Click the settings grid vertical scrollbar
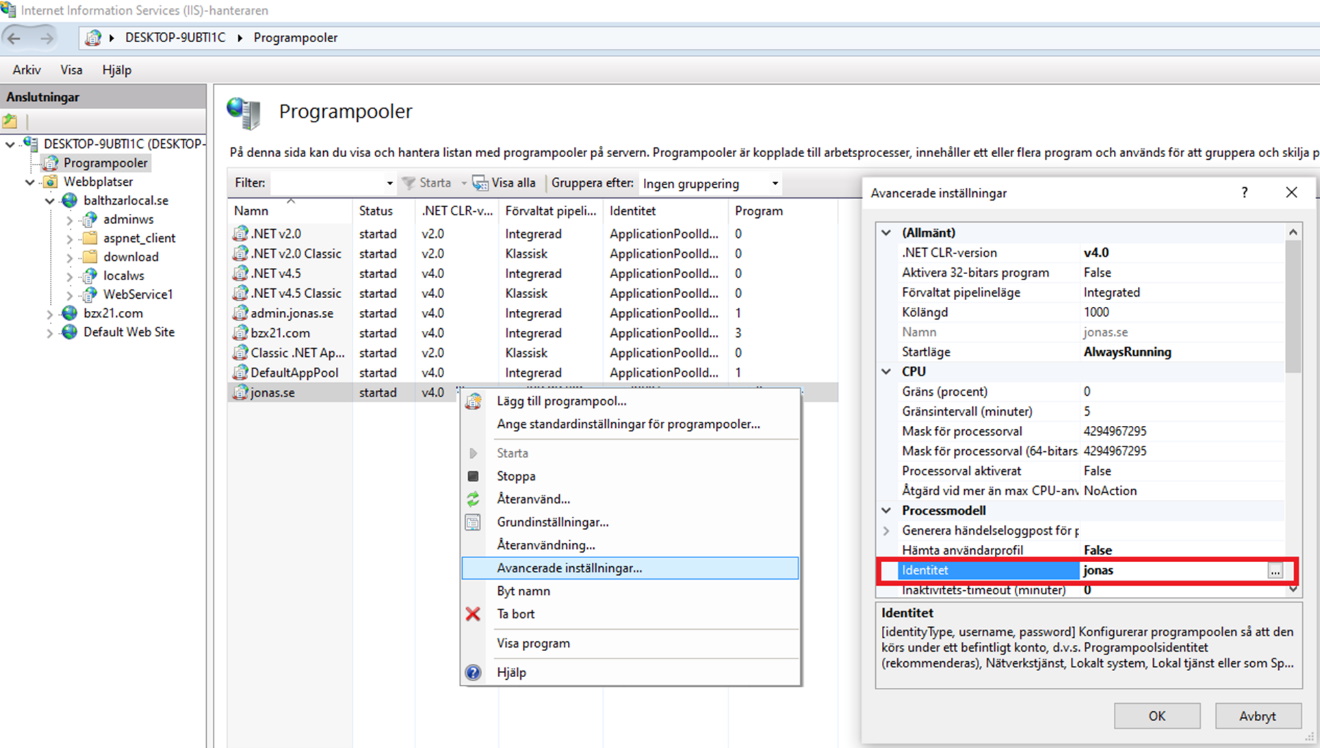Viewport: 1320px width, 748px height. click(x=1293, y=305)
